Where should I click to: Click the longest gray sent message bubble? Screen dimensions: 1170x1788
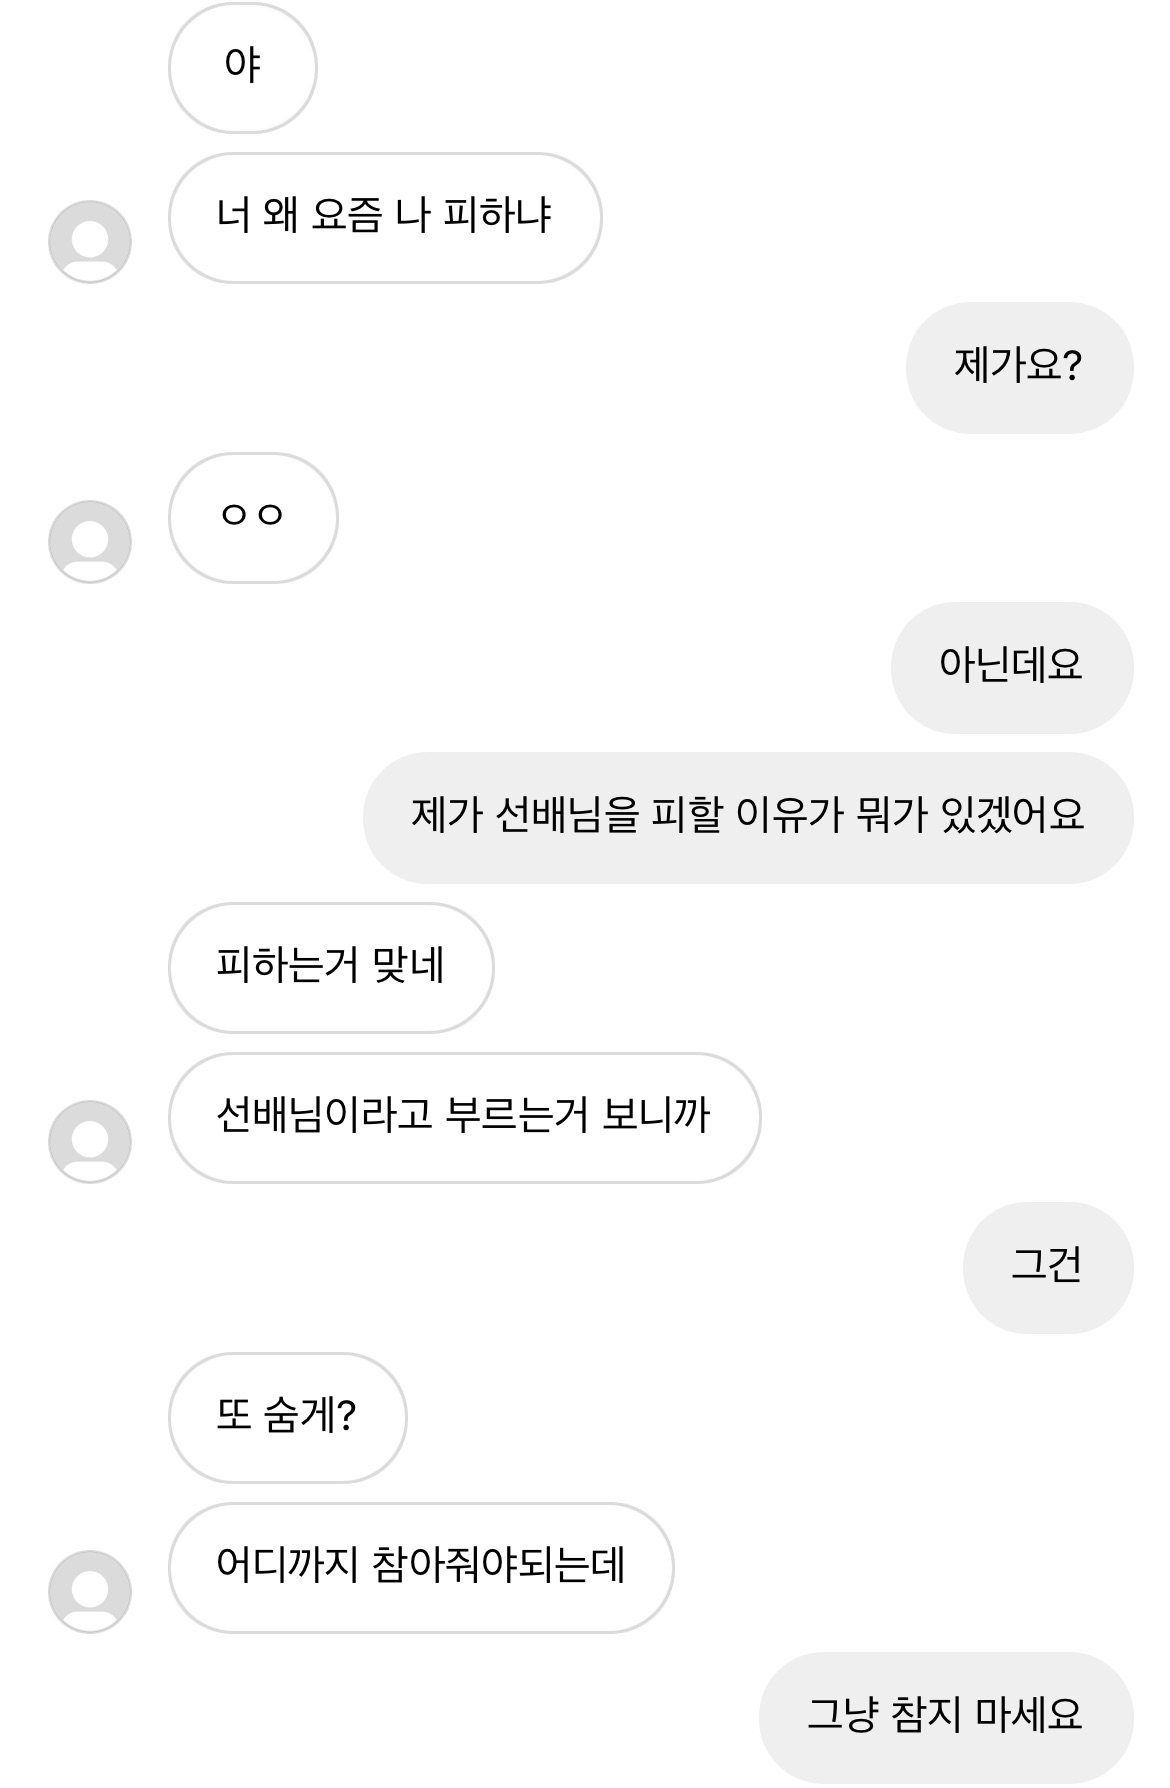[x=748, y=817]
